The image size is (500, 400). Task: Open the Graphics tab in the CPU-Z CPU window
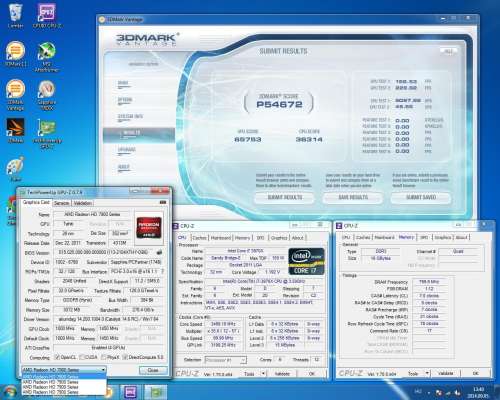(279, 238)
